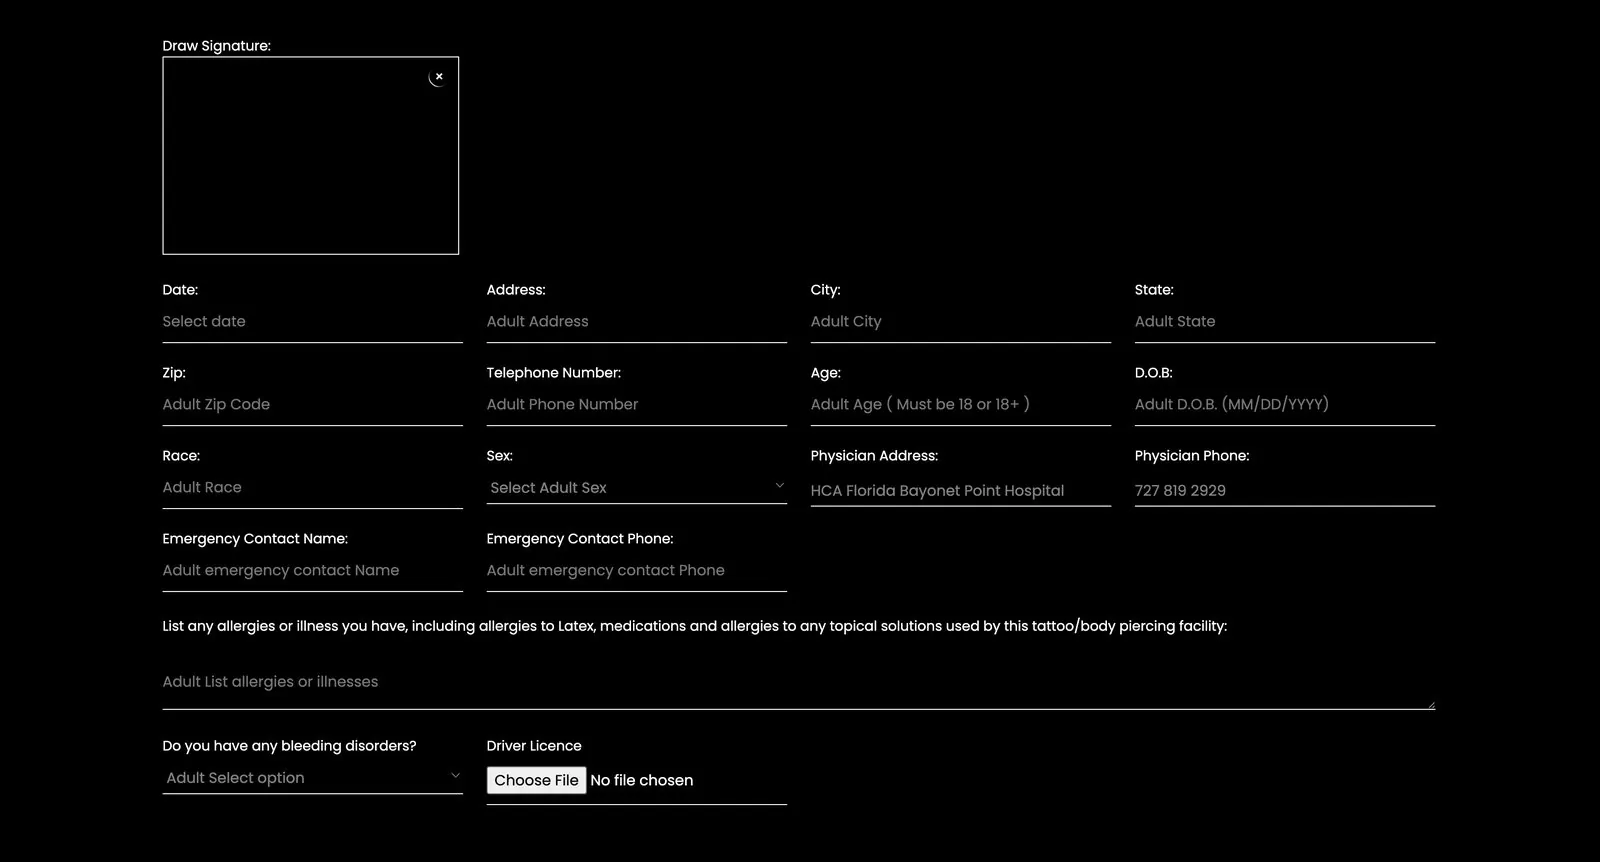The height and width of the screenshot is (862, 1600).
Task: Focus the emergency contact Phone field
Action: 637,570
